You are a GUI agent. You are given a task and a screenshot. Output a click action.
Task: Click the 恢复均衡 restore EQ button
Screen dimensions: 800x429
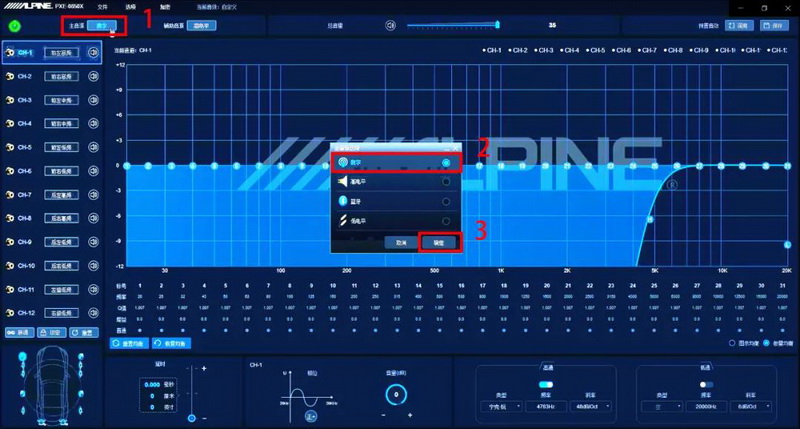[171, 343]
